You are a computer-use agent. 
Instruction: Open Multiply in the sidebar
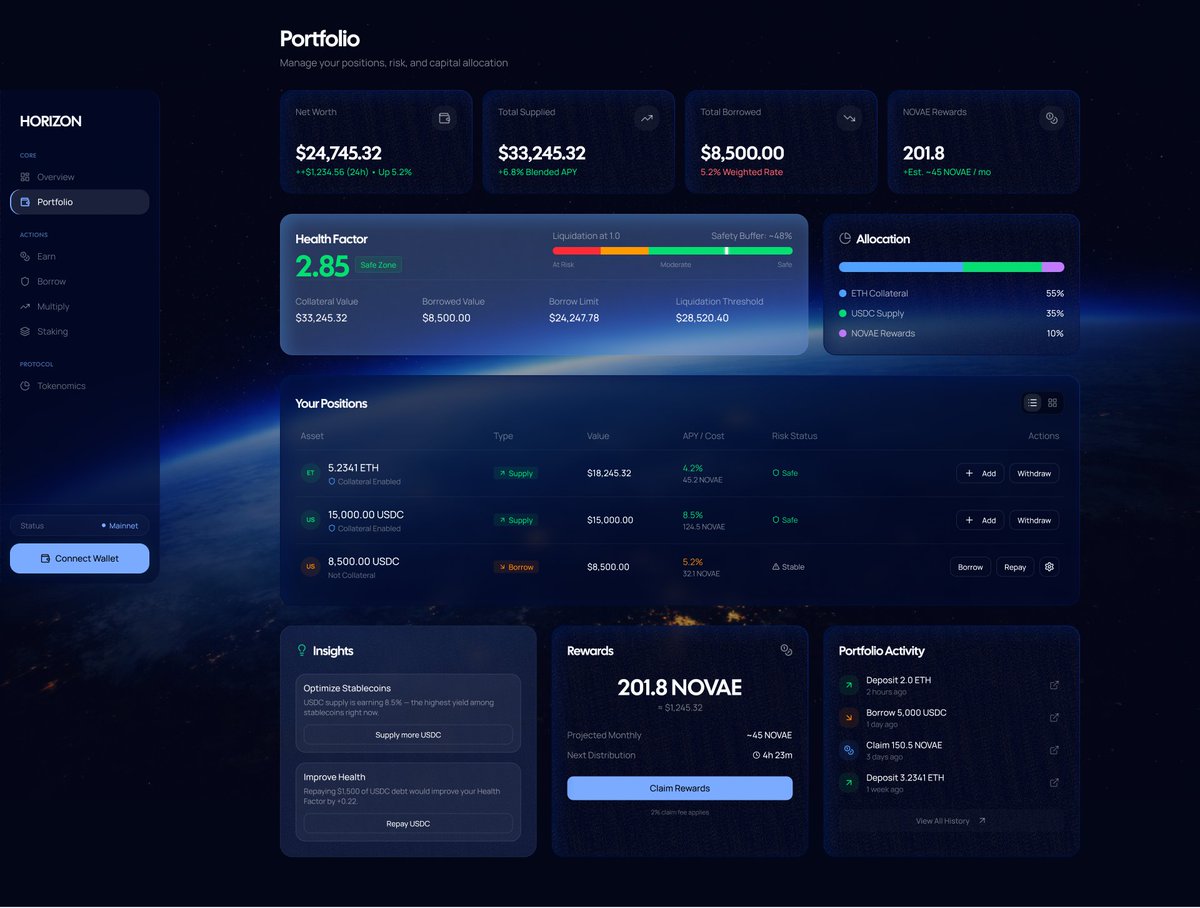(80, 306)
